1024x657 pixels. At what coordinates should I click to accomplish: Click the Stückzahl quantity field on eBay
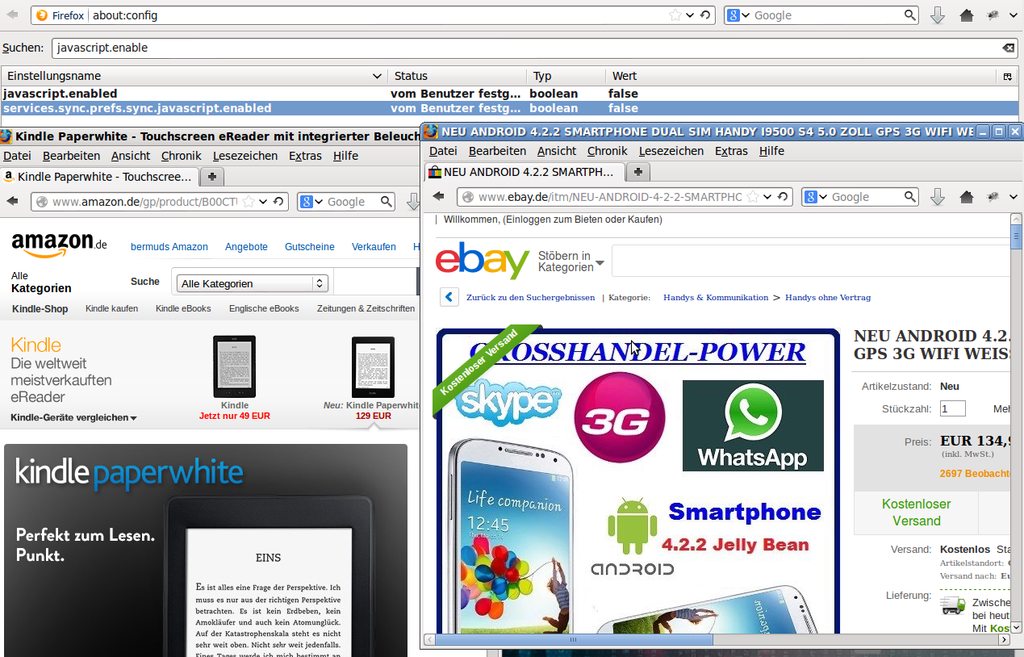click(952, 409)
